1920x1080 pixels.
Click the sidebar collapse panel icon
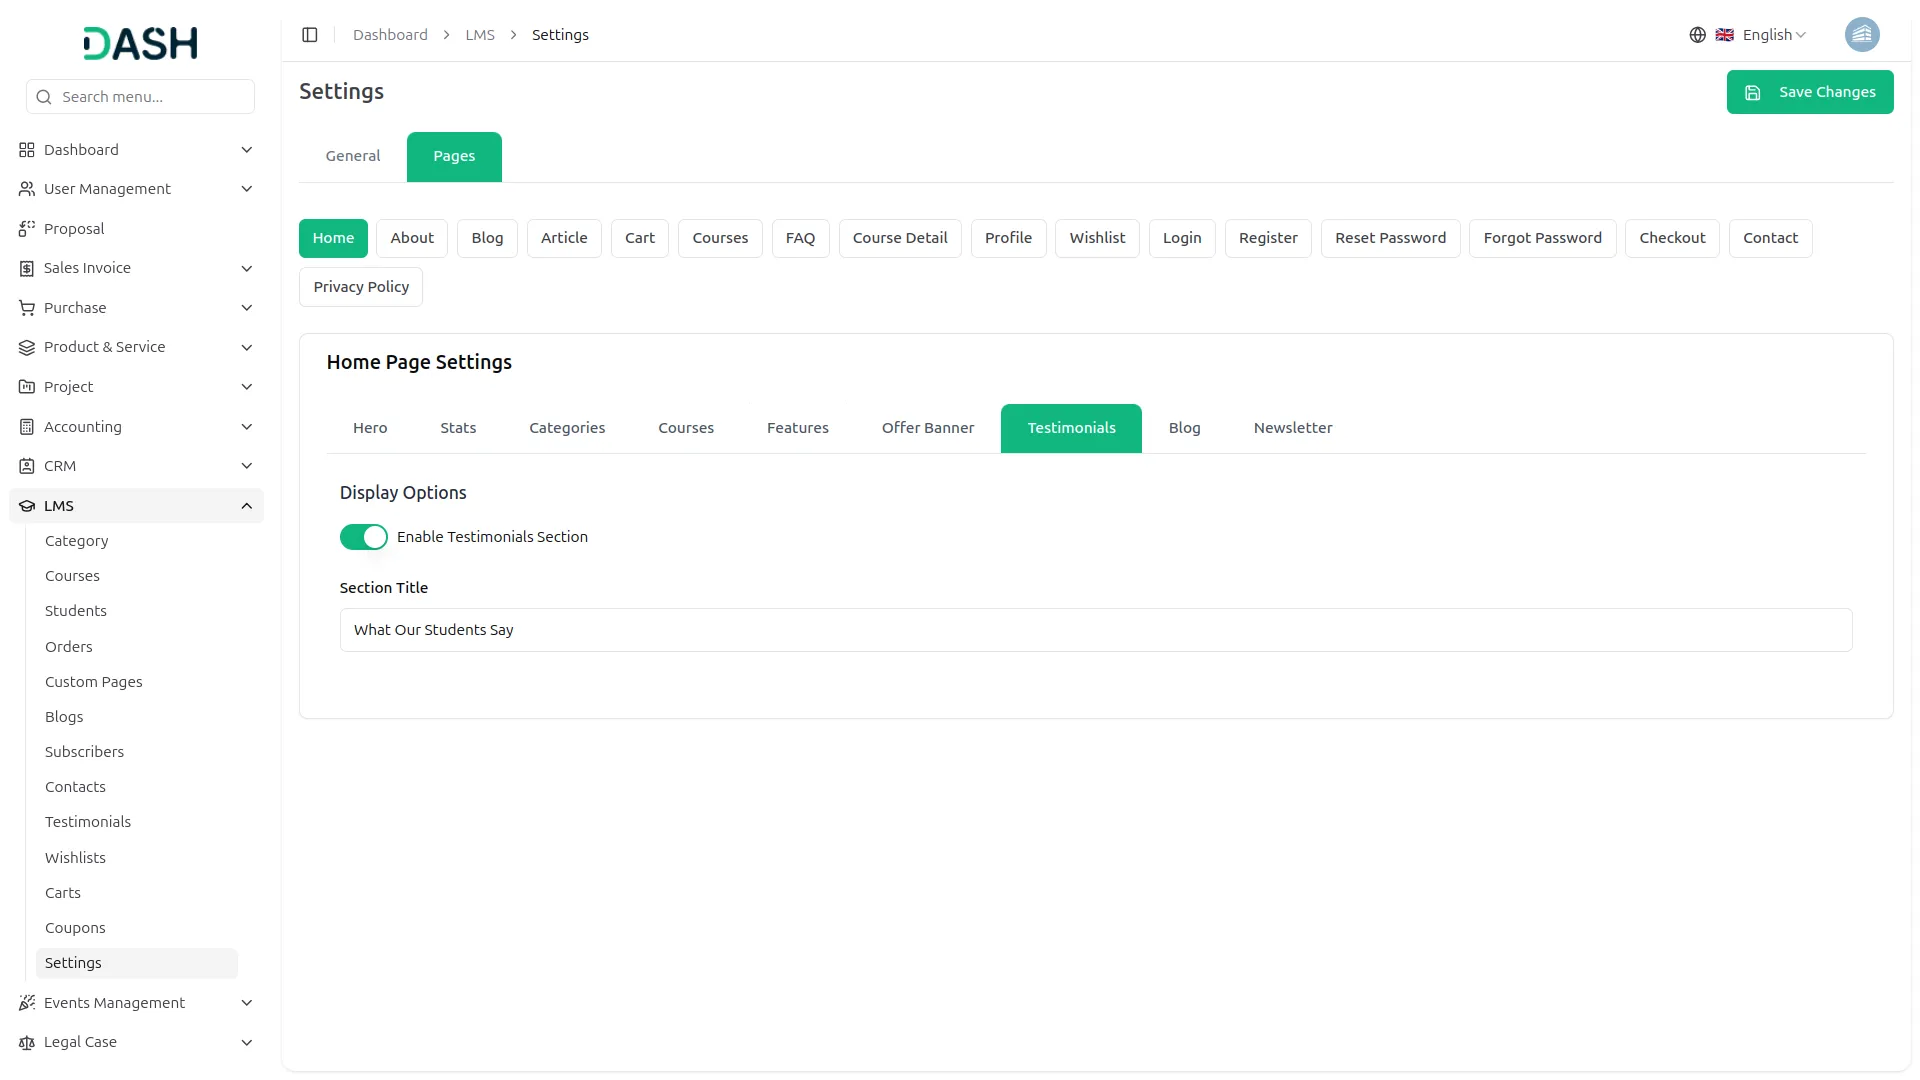310,35
